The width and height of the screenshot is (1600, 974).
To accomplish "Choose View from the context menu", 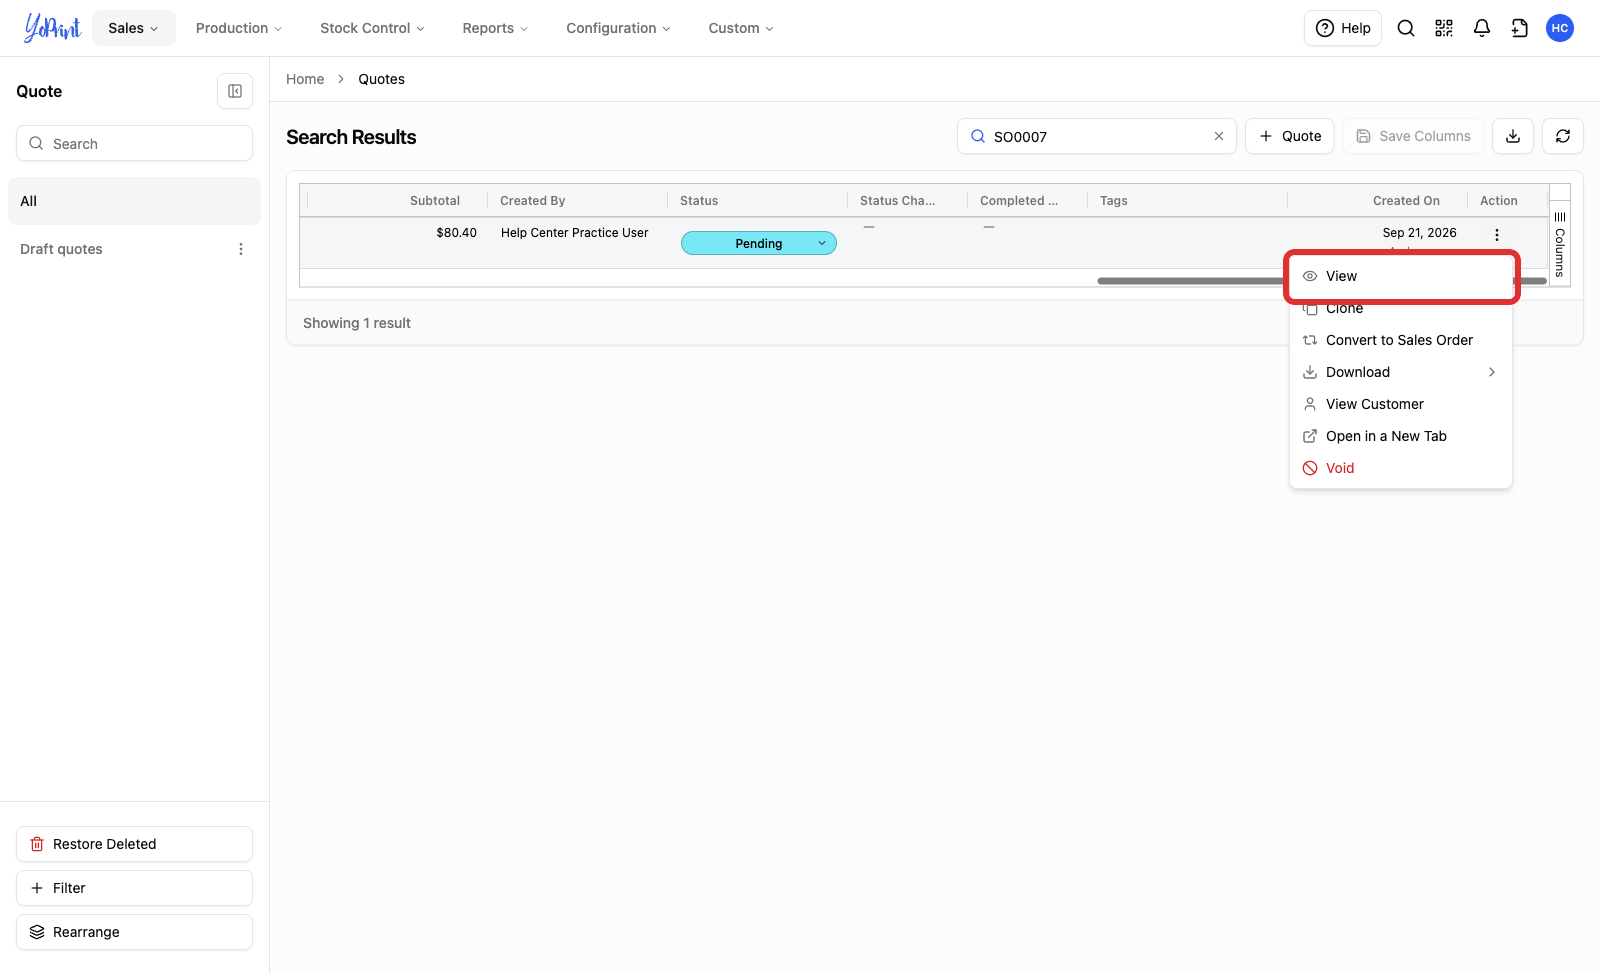I will (x=1400, y=276).
